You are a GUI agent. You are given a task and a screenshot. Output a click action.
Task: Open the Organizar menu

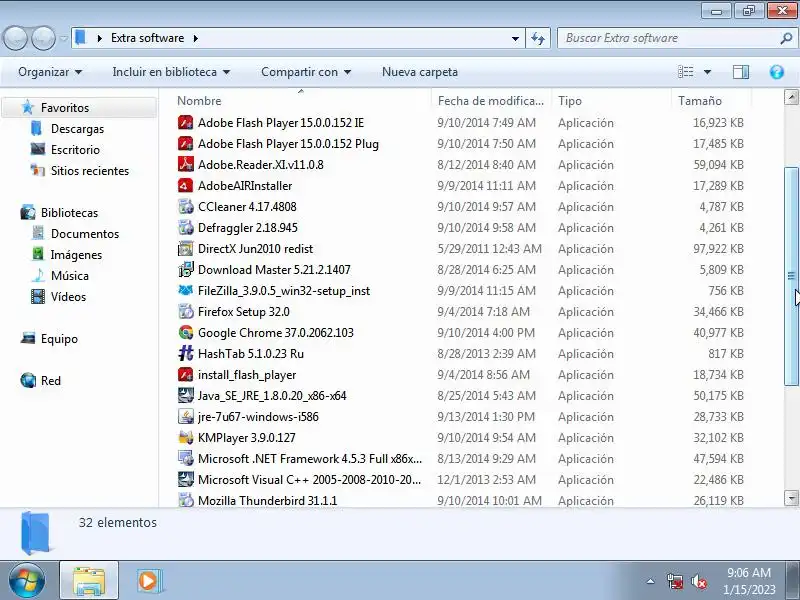tap(50, 72)
